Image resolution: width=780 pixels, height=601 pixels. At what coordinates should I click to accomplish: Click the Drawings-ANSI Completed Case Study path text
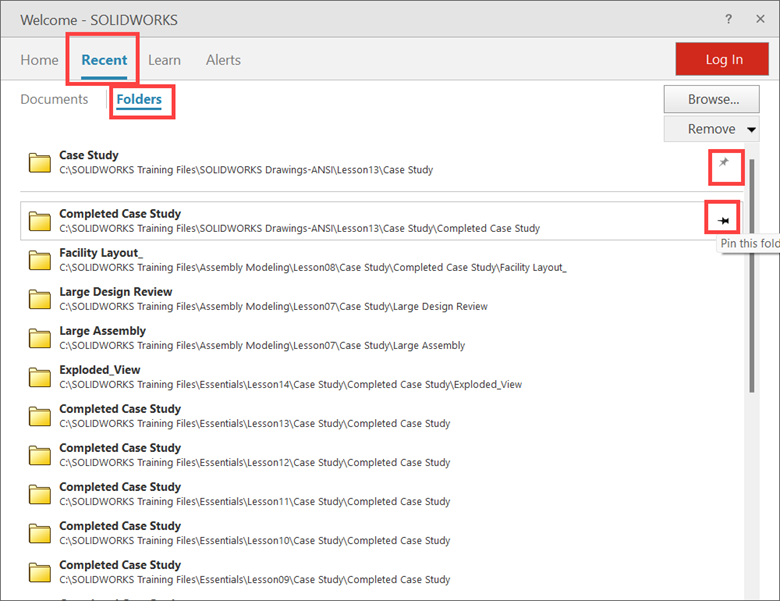[x=299, y=229]
